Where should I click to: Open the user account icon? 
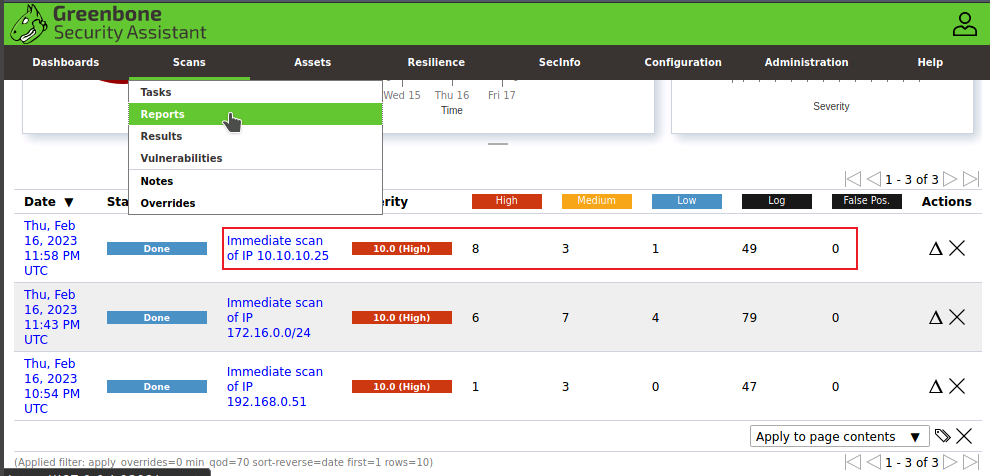coord(964,24)
